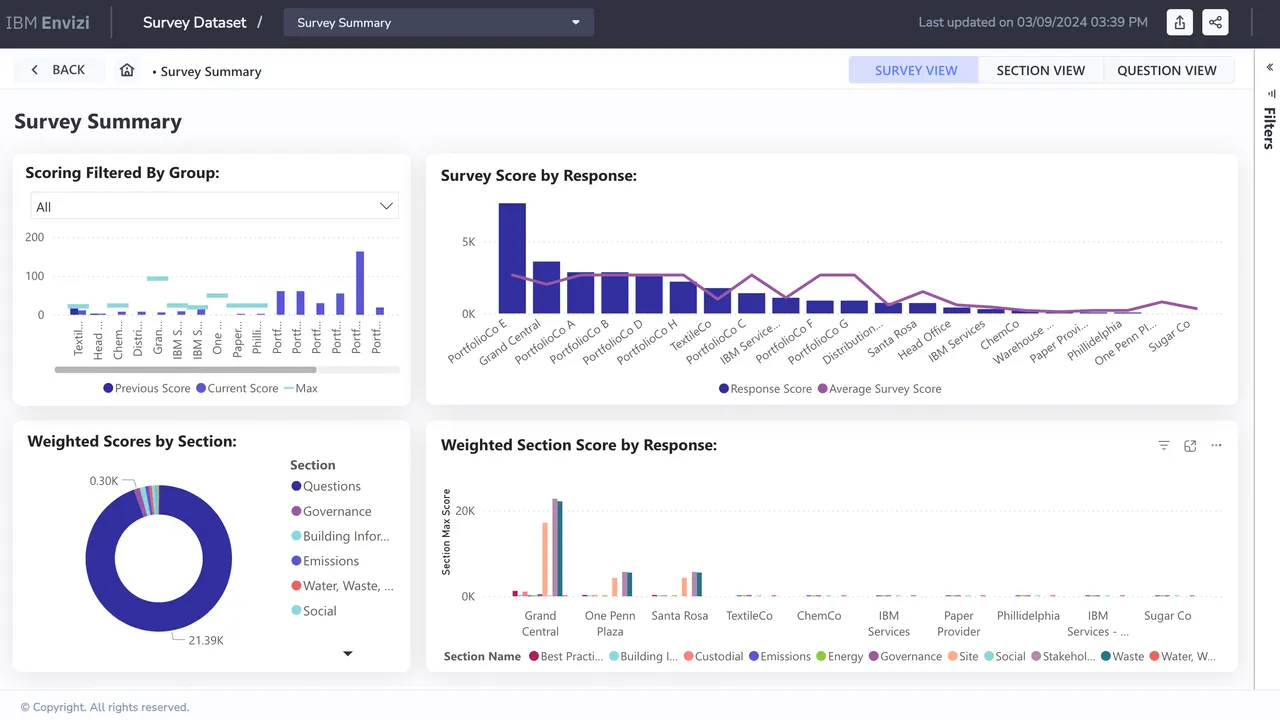1280x720 pixels.
Task: Switch to SECTION VIEW tab
Action: tap(1041, 70)
